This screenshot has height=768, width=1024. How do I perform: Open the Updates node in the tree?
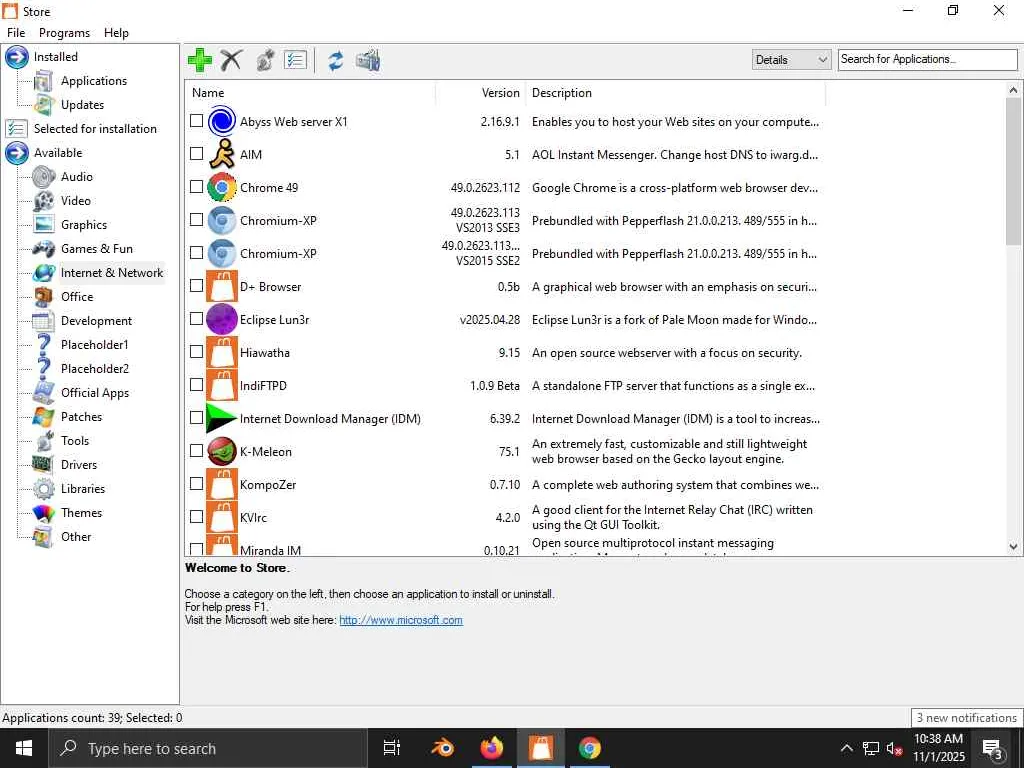[82, 104]
